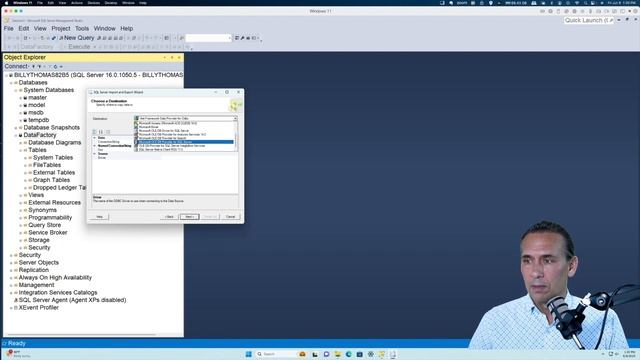Screen dimensions: 640x360
Task: Select the Synonyms folder
Action: pos(42,210)
